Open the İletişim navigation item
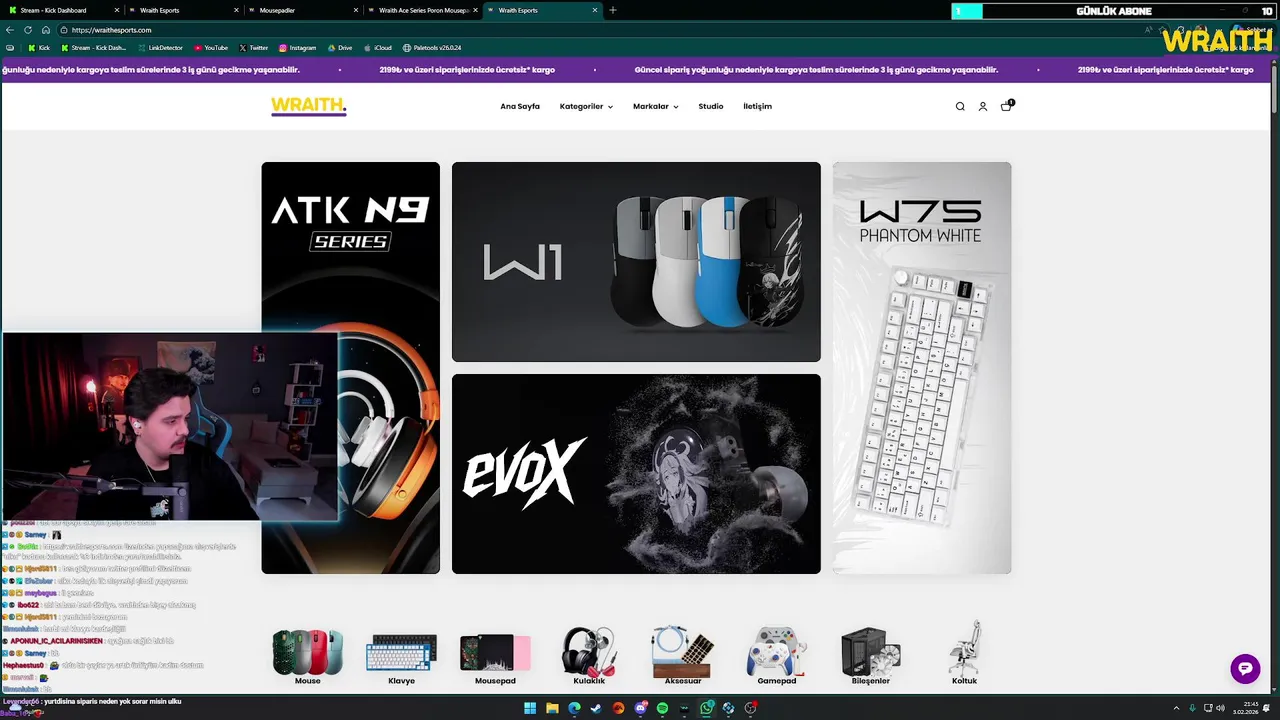Screen dimensions: 1280x720 (x=757, y=107)
